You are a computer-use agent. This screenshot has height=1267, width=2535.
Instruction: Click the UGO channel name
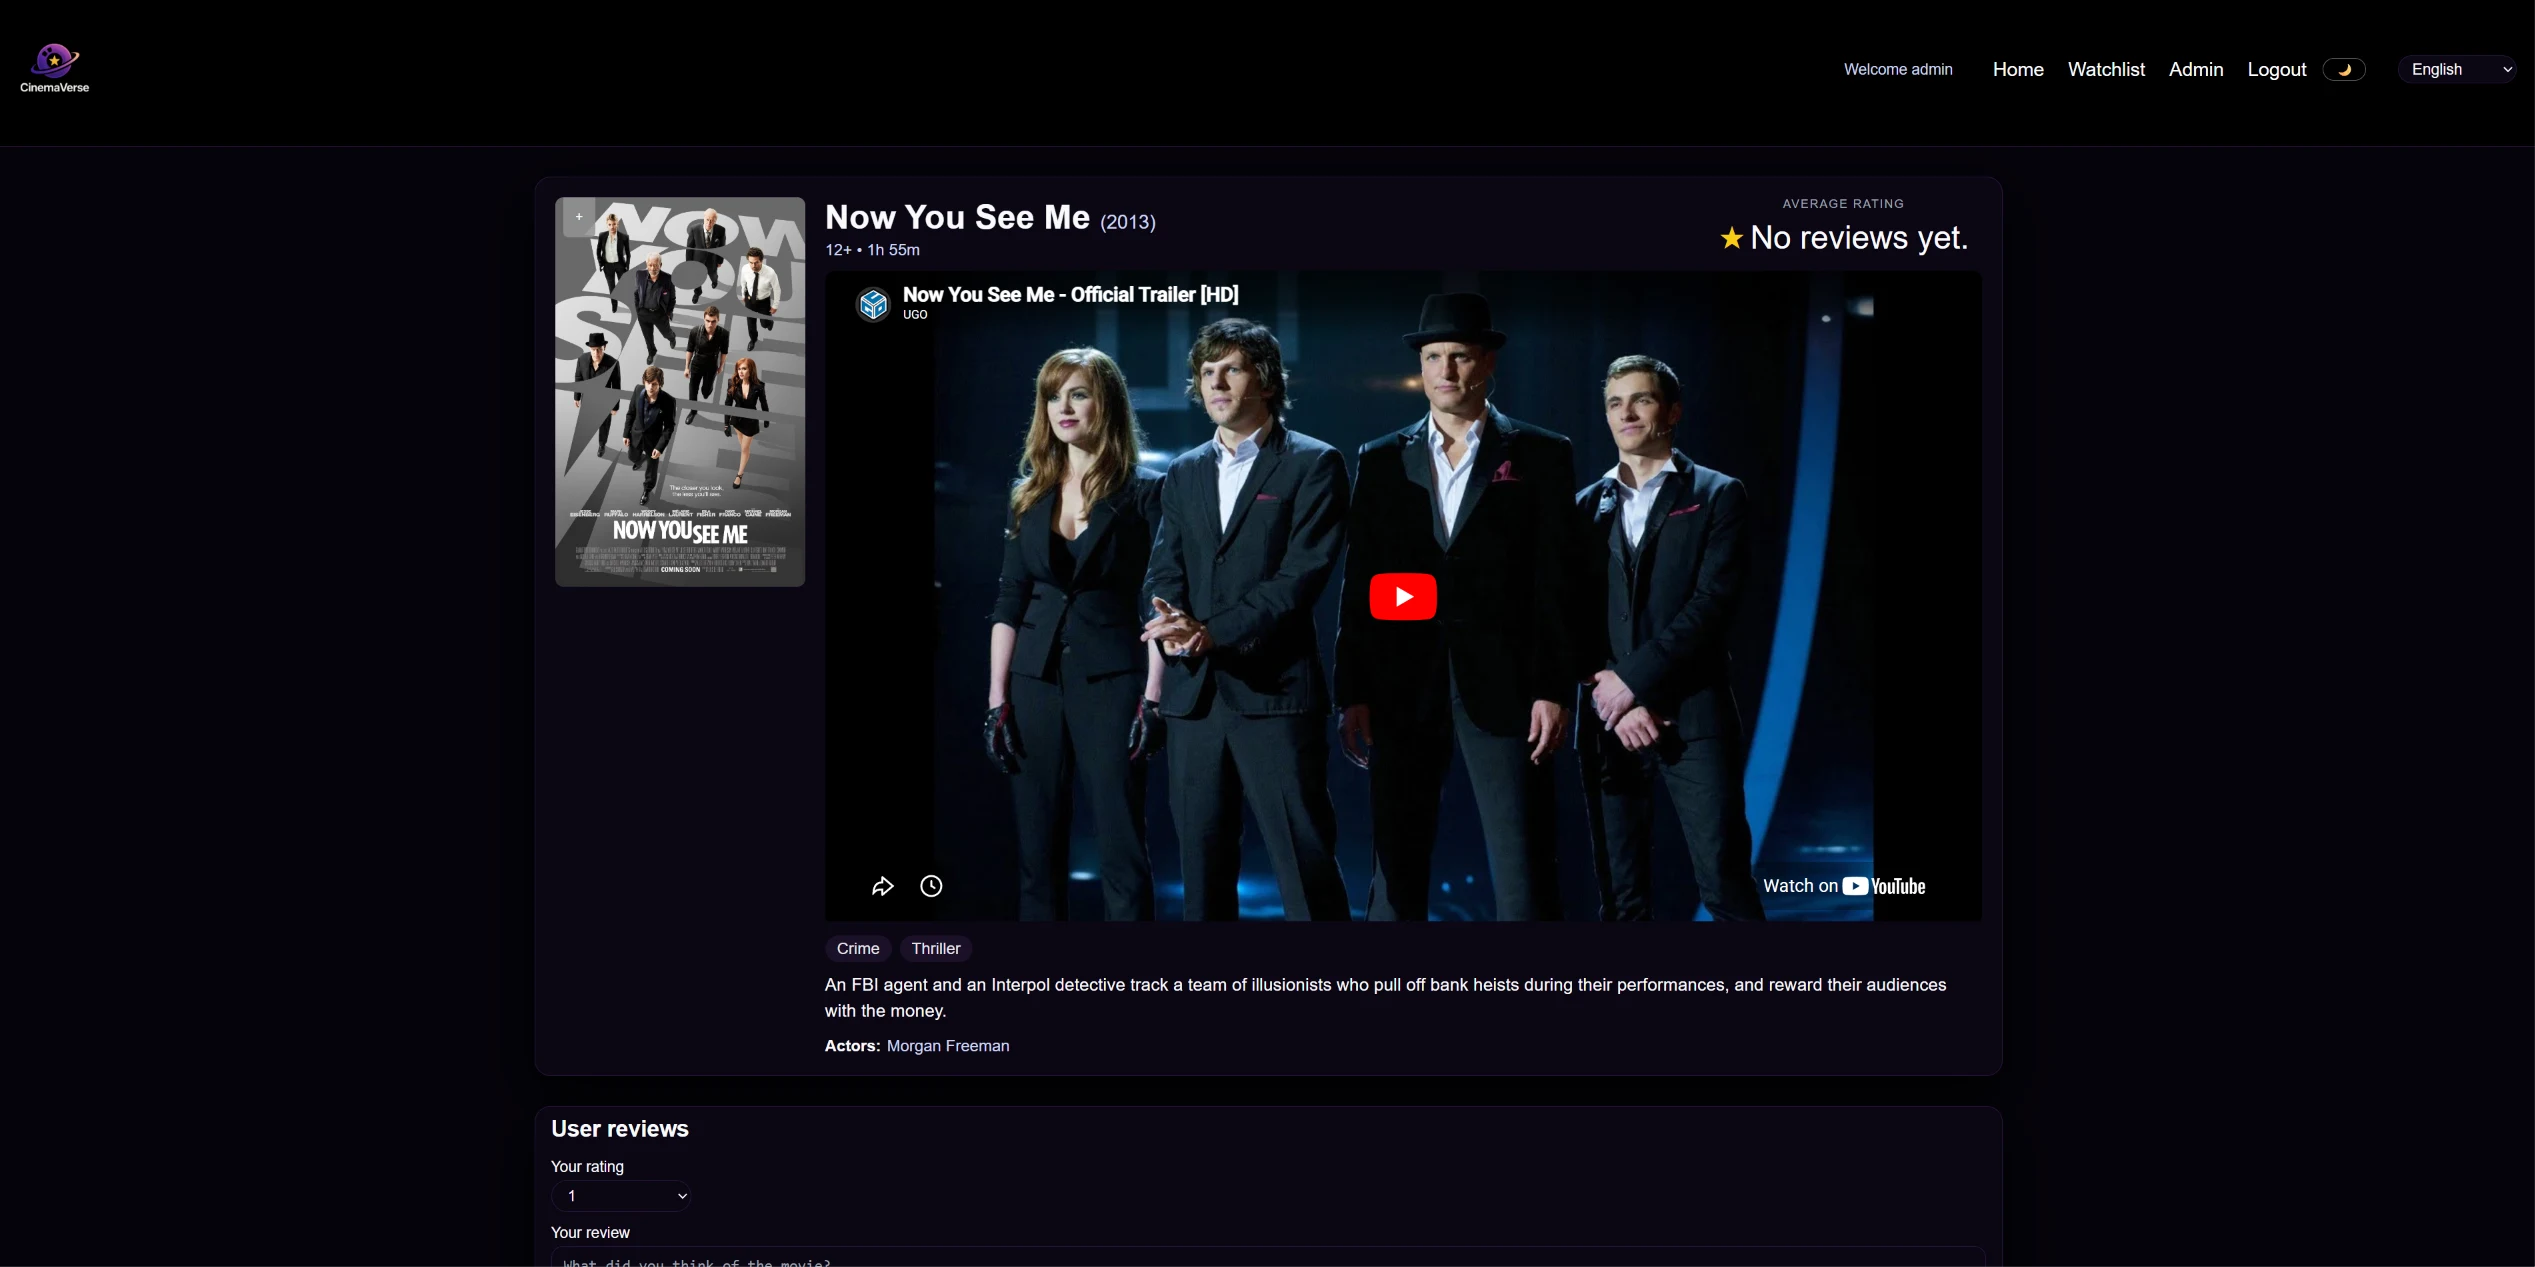click(x=915, y=315)
